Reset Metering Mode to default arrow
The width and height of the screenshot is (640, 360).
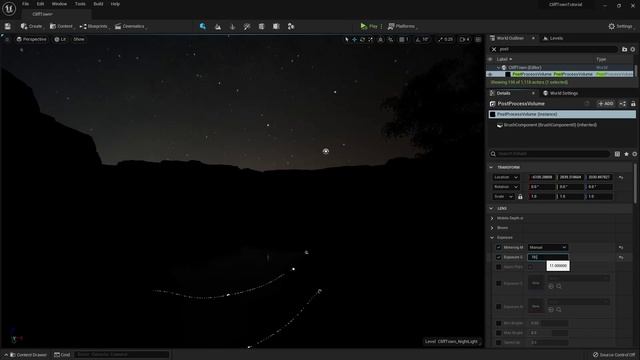coord(621,248)
